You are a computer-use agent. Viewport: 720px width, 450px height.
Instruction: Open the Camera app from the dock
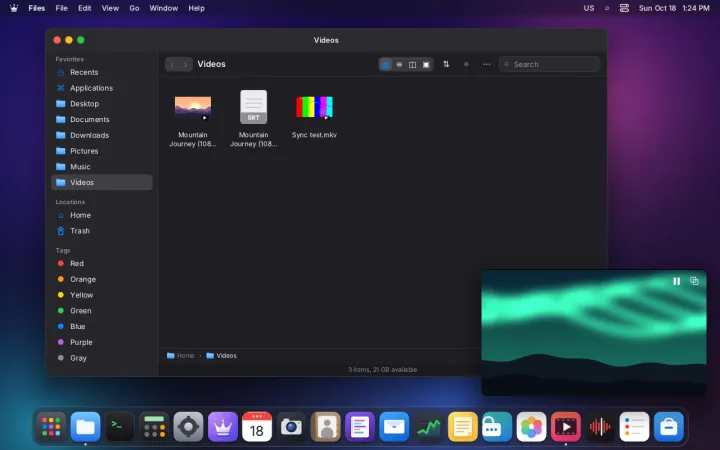291,427
